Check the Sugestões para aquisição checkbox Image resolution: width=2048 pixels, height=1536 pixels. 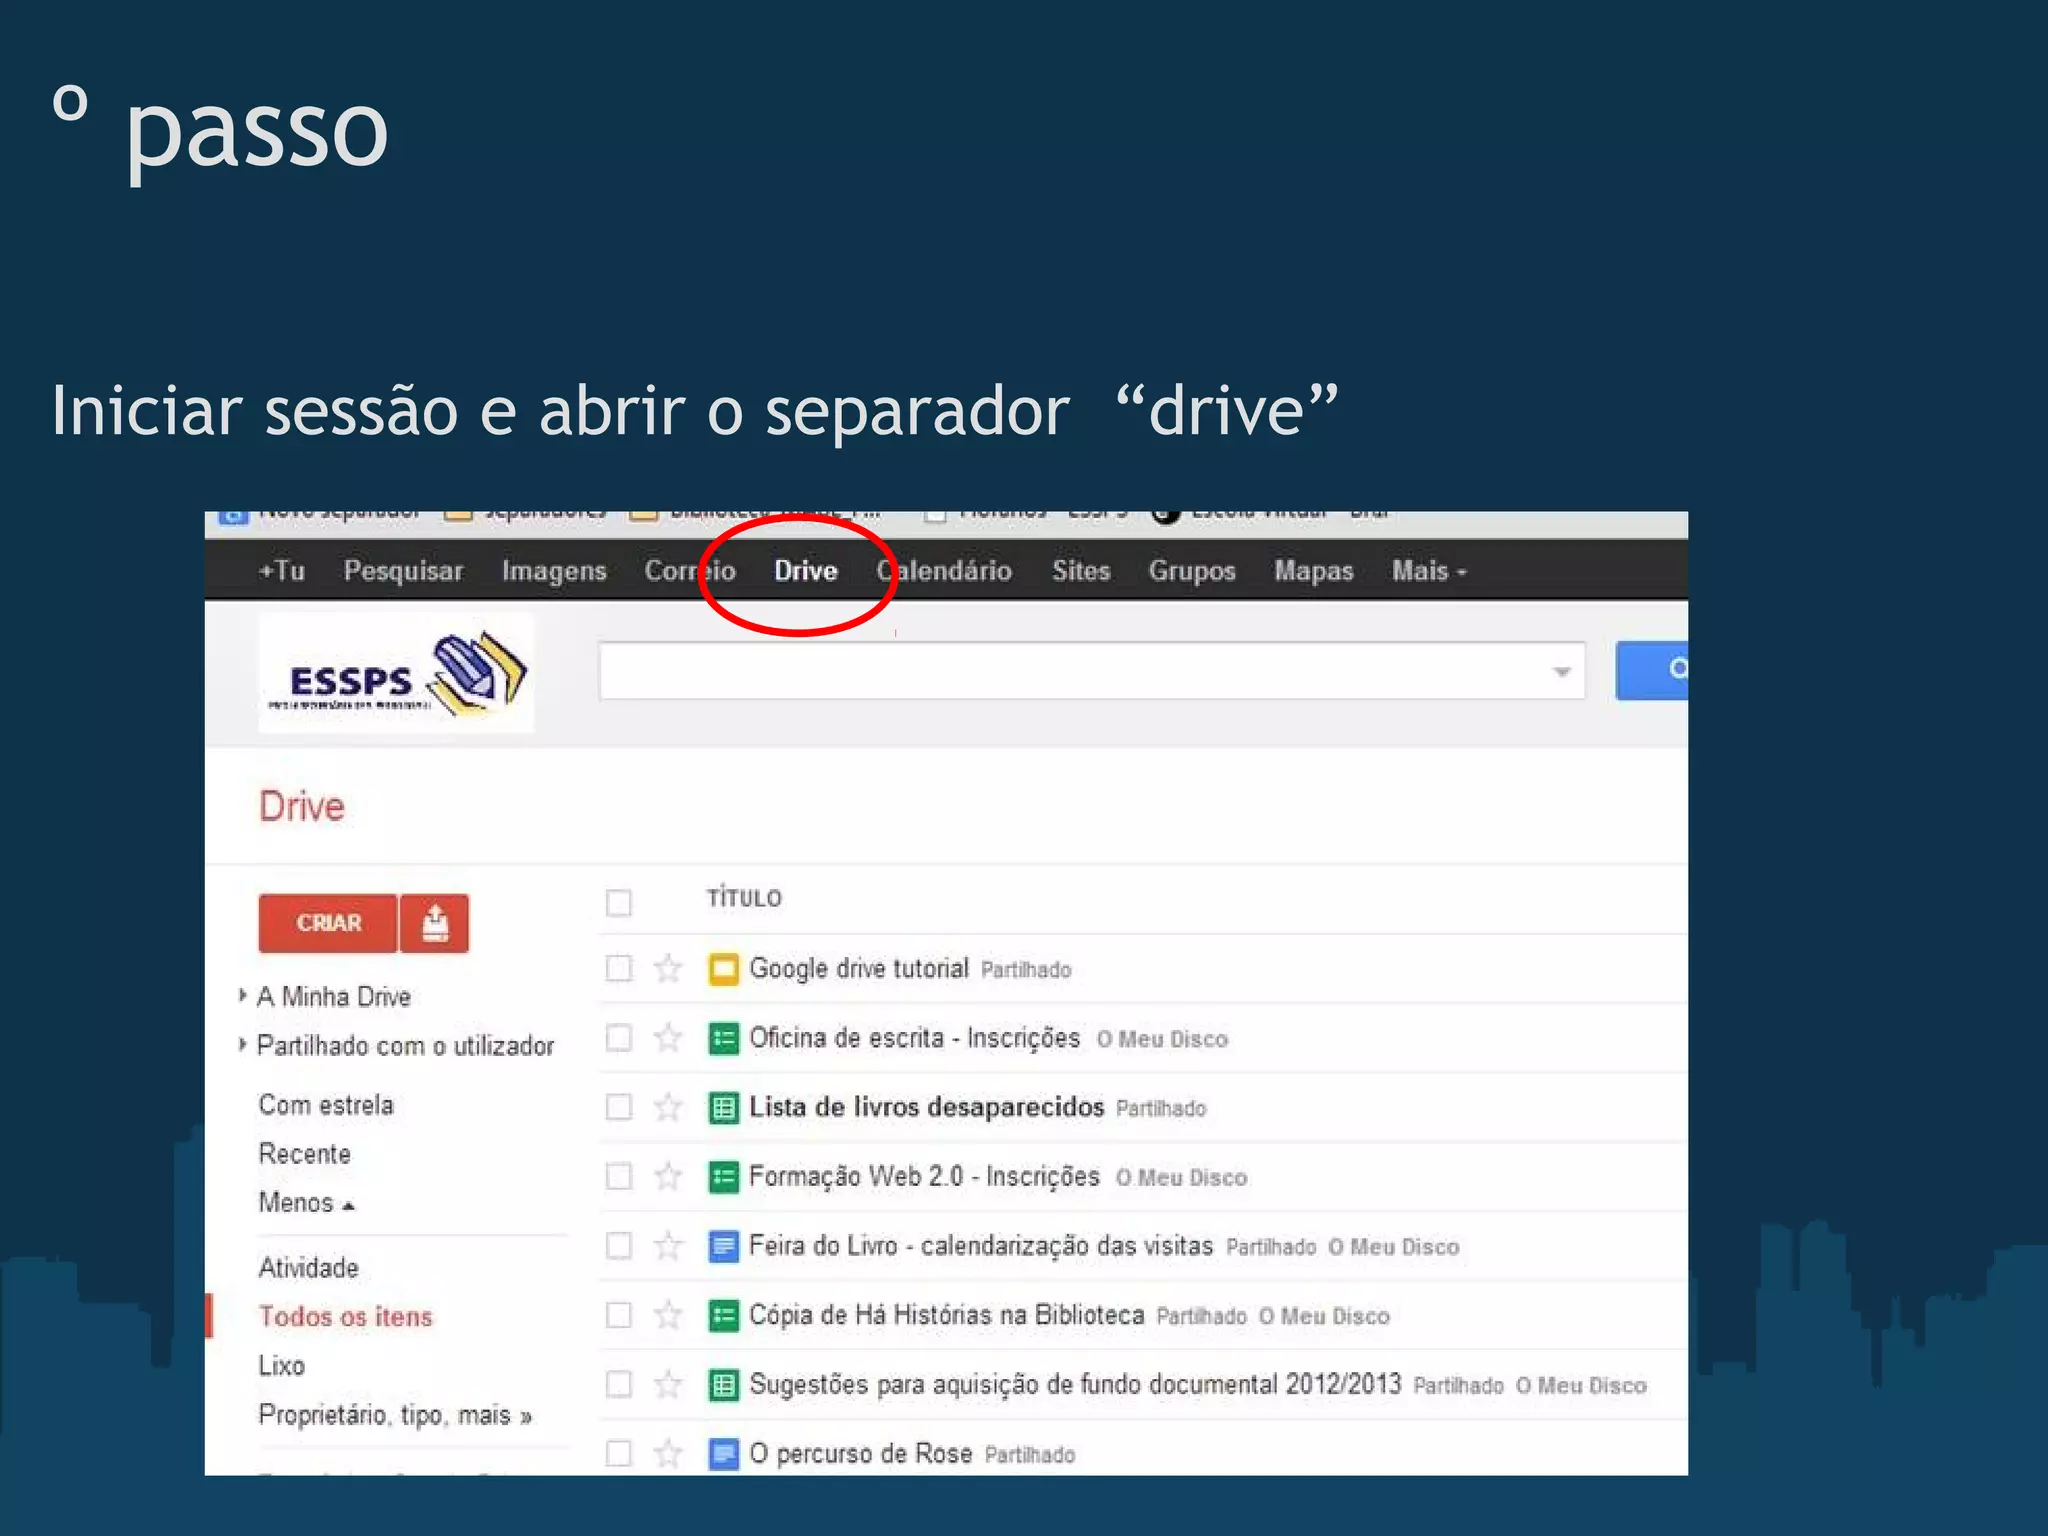[x=619, y=1385]
